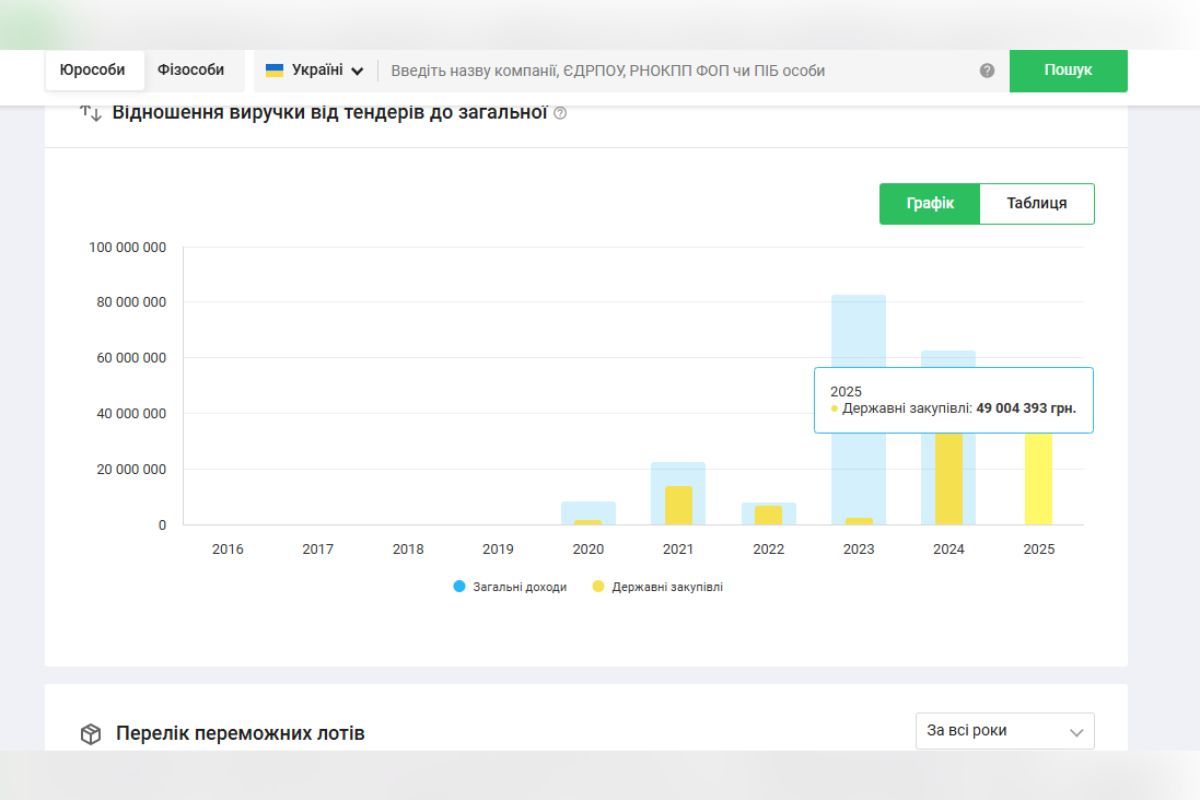Click the info icon beside revenue ratio heading

[x=560, y=114]
